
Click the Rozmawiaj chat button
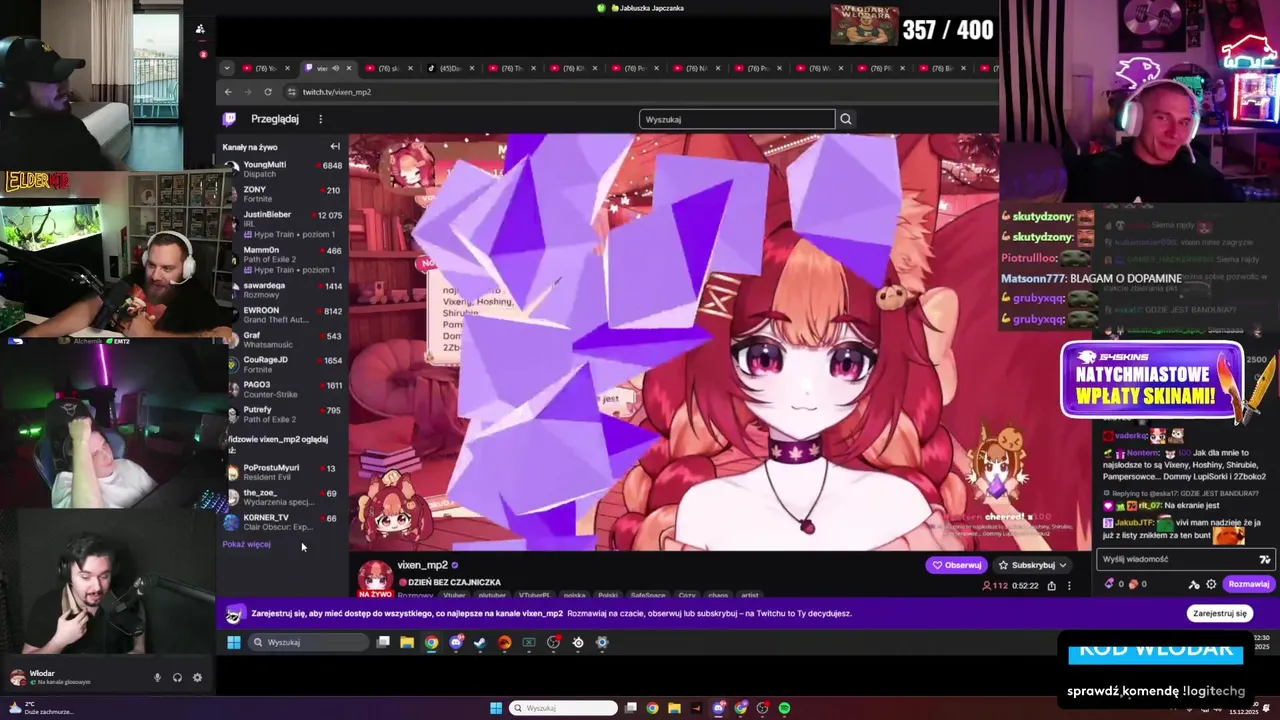coord(1248,584)
